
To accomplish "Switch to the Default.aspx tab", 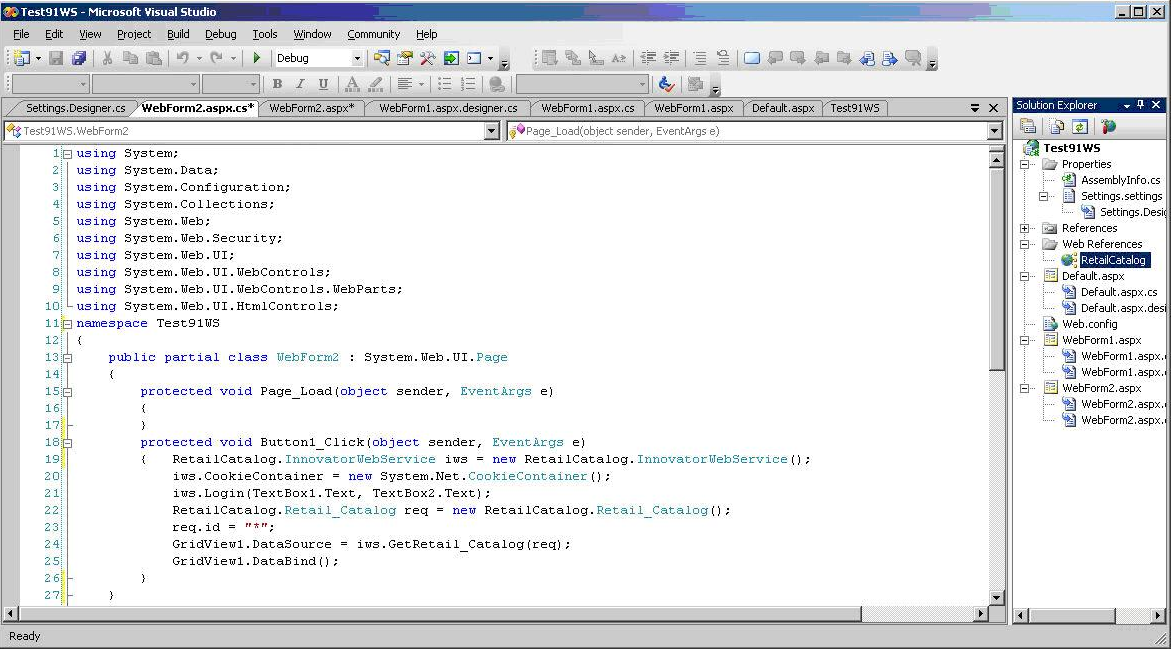I will [x=783, y=108].
